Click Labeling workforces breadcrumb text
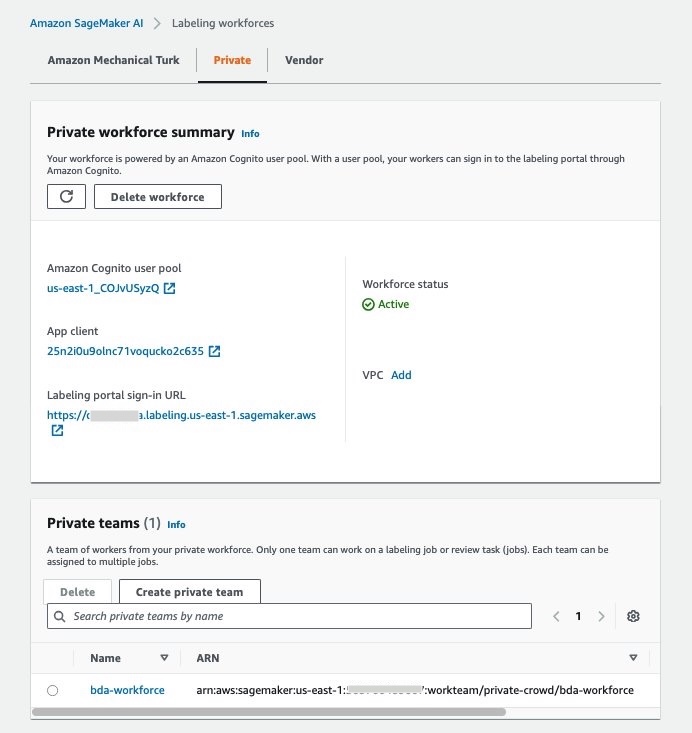Screen dimensions: 692x733 click(x=223, y=23)
